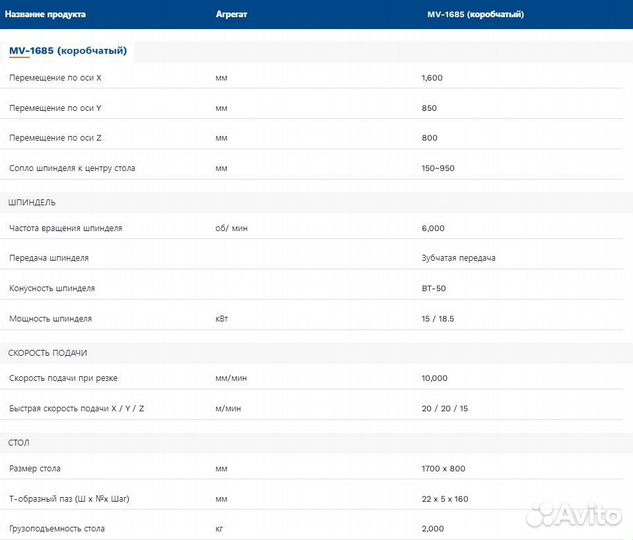
Task: Click the Название продукта column header
Action: pos(45,14)
